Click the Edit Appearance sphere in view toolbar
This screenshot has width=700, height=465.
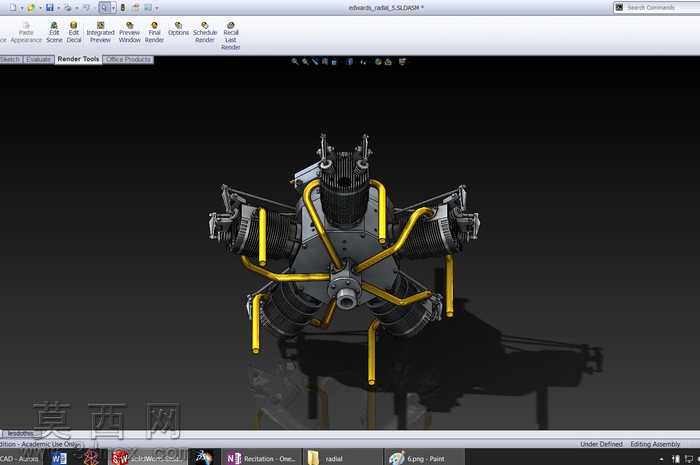(x=378, y=62)
